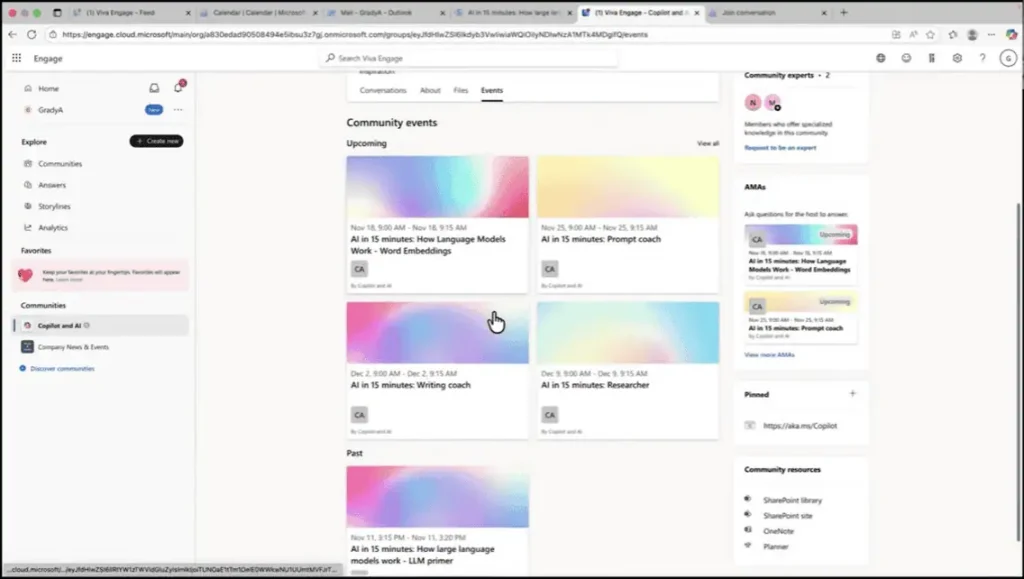Open Planner community resource
Screen dimensions: 1024x579
pyautogui.click(x=776, y=547)
